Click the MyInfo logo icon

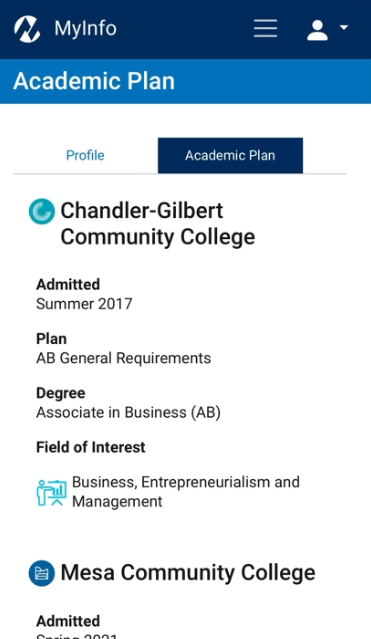27,29
